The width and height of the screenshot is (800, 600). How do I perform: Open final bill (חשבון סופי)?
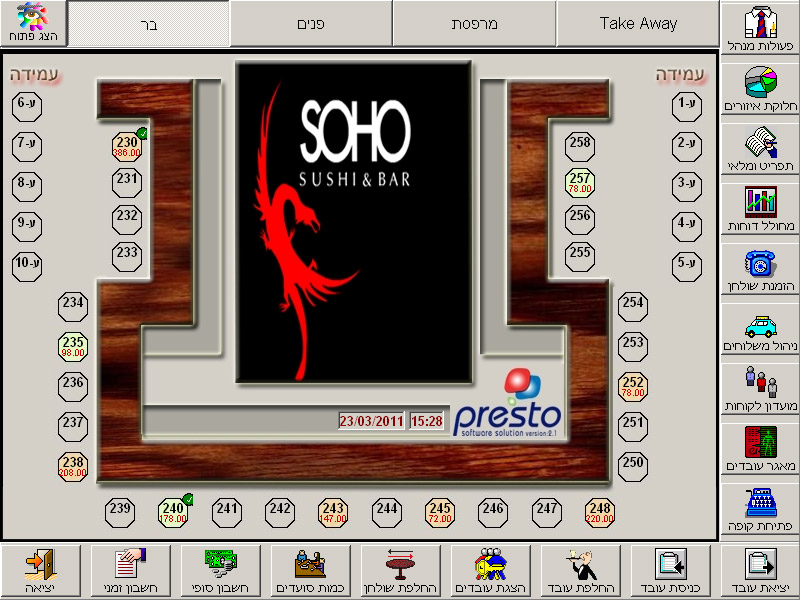[x=221, y=571]
